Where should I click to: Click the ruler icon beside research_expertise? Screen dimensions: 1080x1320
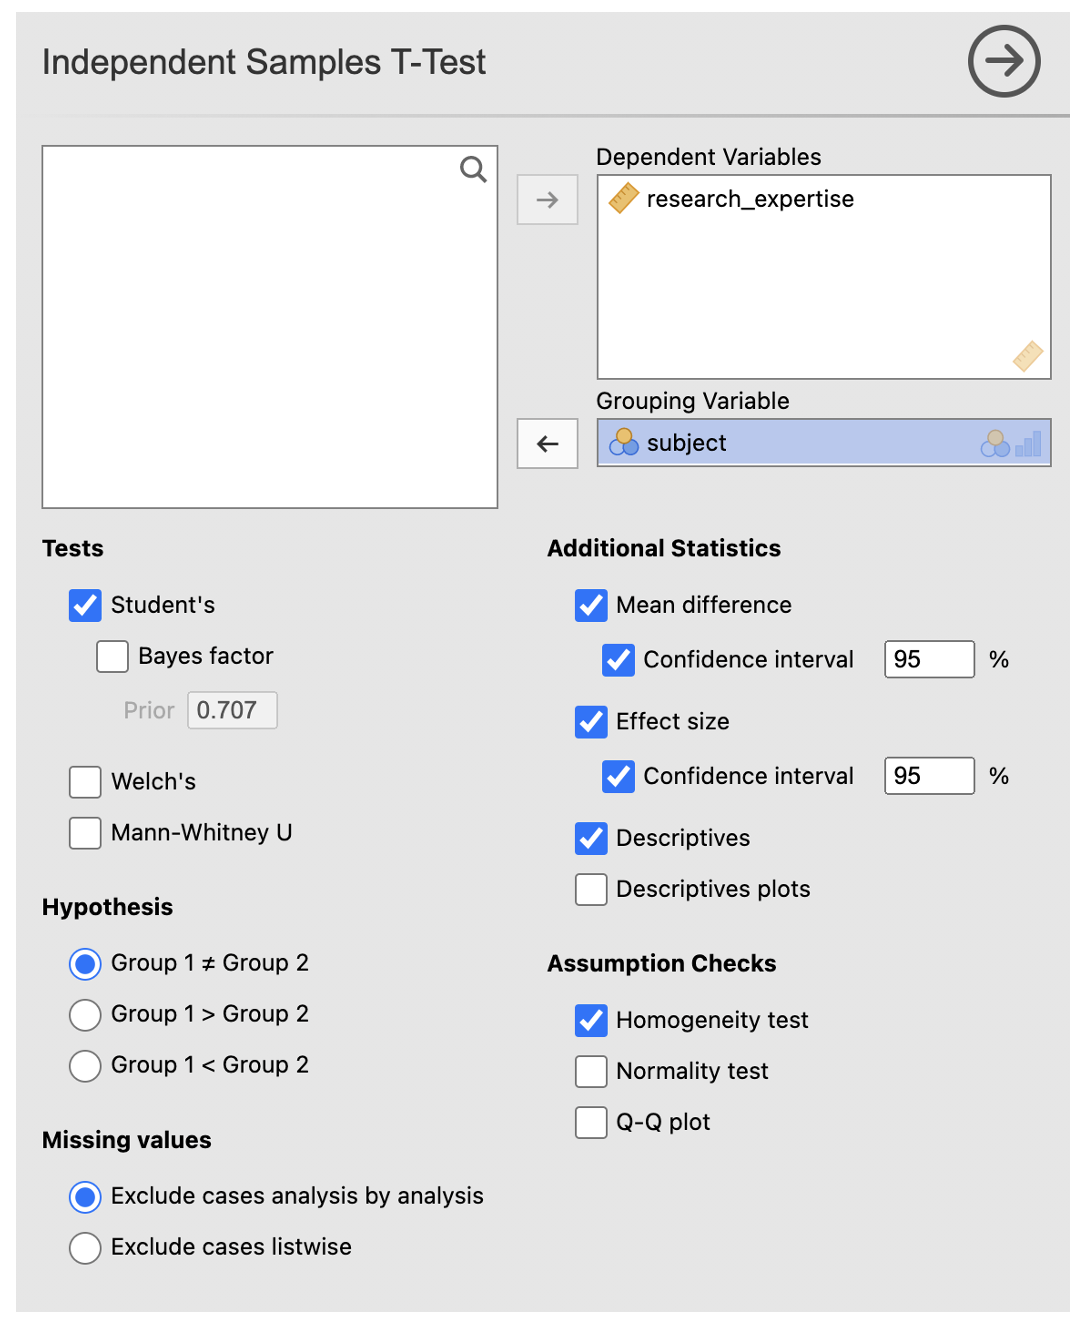tap(624, 198)
